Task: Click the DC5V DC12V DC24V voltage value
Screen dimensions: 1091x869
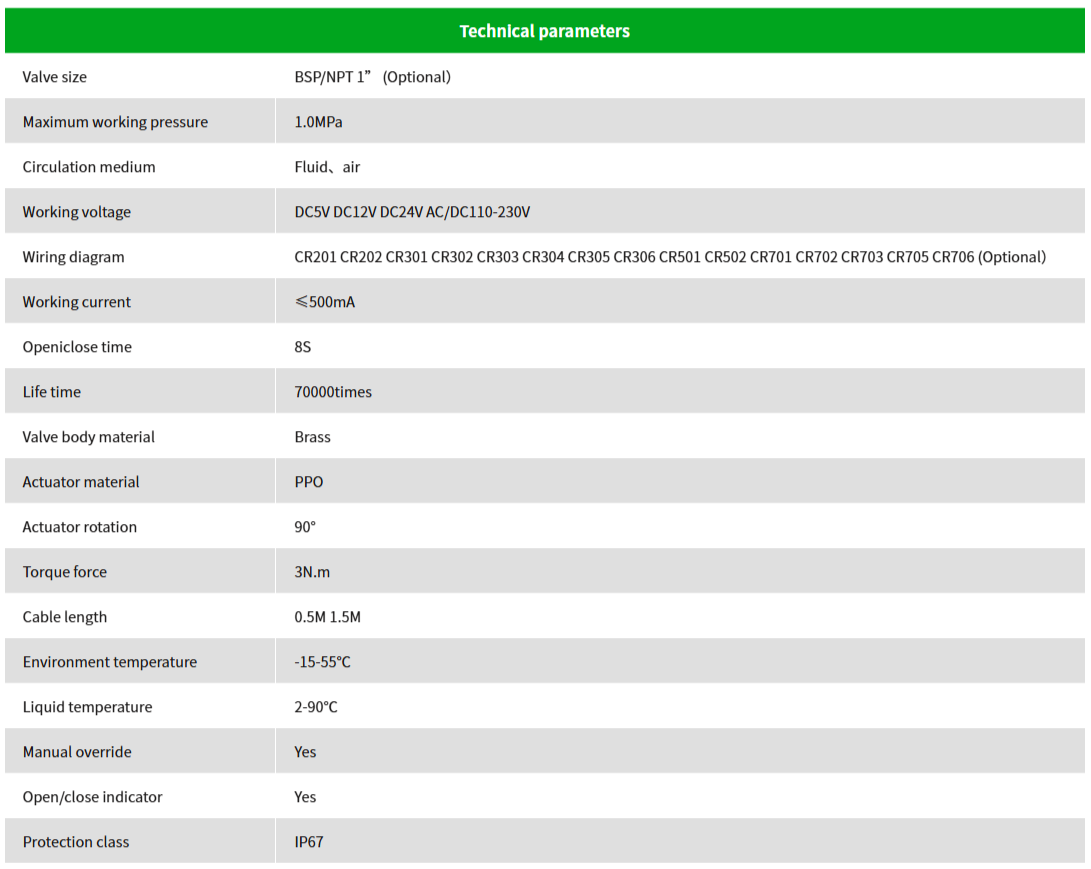Action: [x=412, y=212]
